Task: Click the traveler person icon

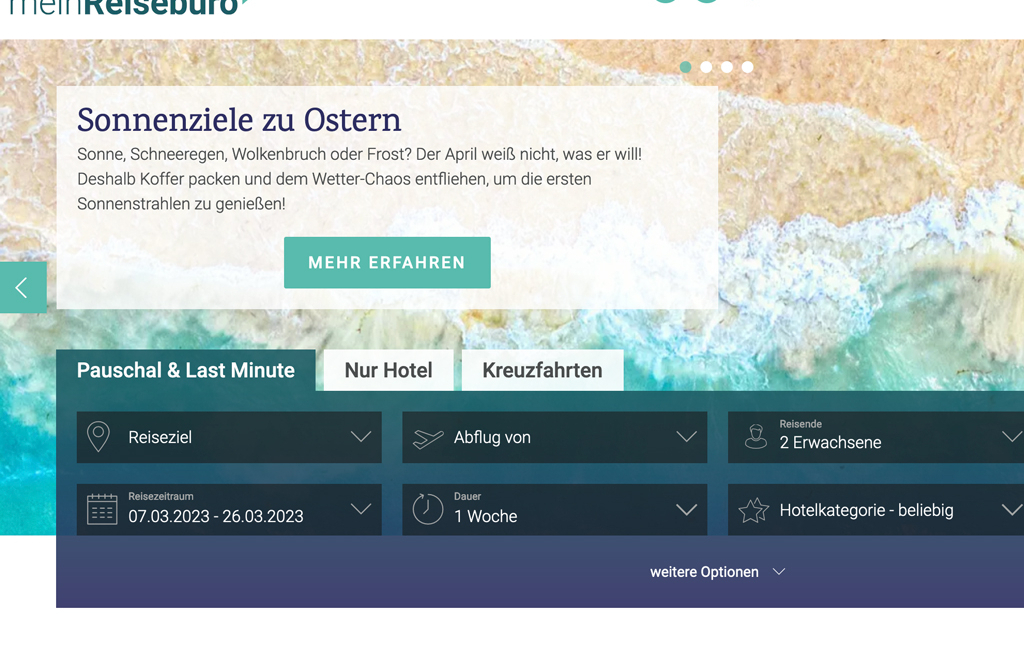Action: coord(756,436)
